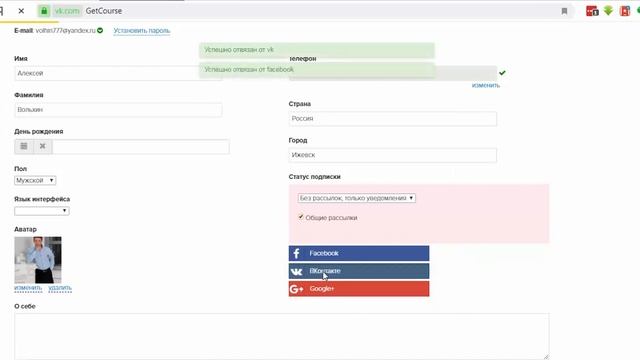Click the vk.com domain in address bar
The image size is (640, 360).
[67, 11]
